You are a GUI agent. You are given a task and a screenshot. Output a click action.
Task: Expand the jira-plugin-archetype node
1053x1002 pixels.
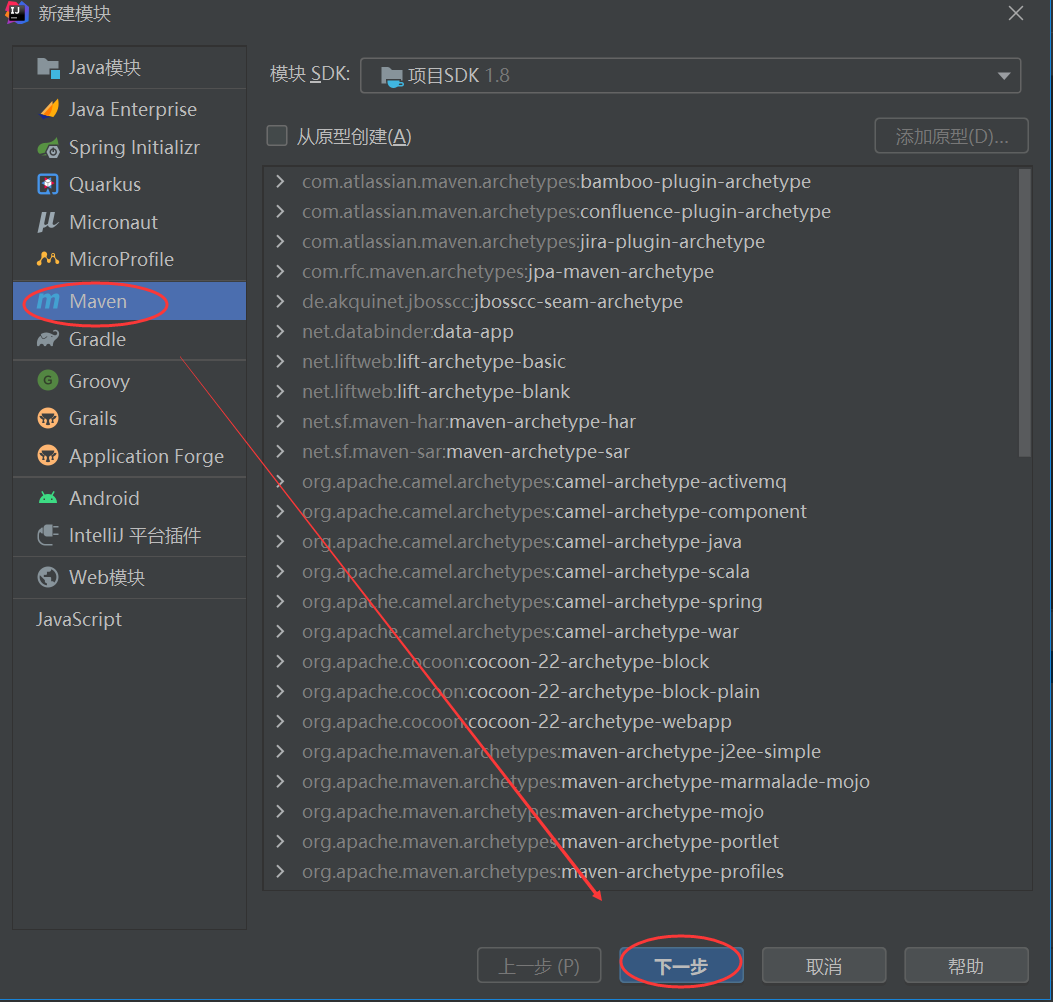(281, 241)
